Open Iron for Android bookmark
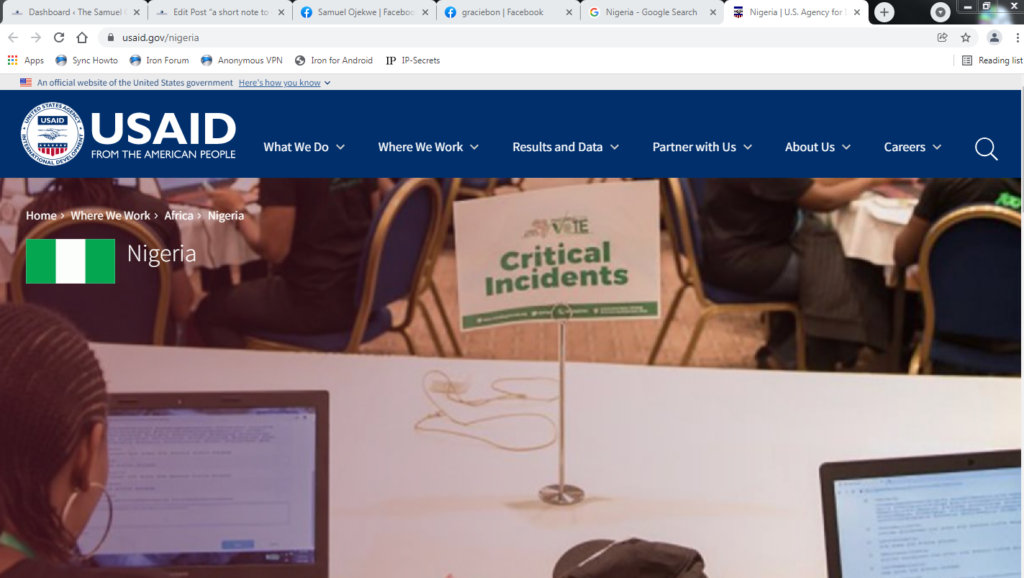The image size is (1024, 578). pyautogui.click(x=334, y=60)
